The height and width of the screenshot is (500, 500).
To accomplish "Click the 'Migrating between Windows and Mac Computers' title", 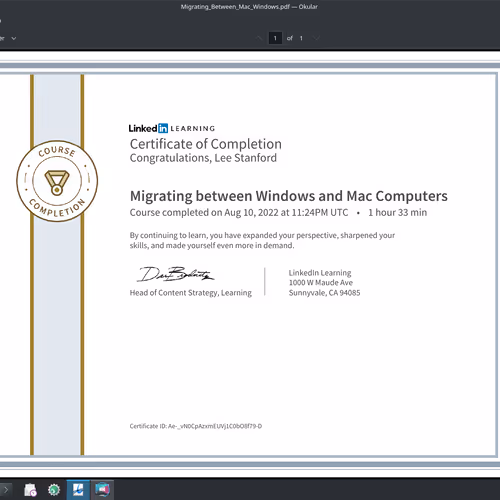I will coord(289,196).
